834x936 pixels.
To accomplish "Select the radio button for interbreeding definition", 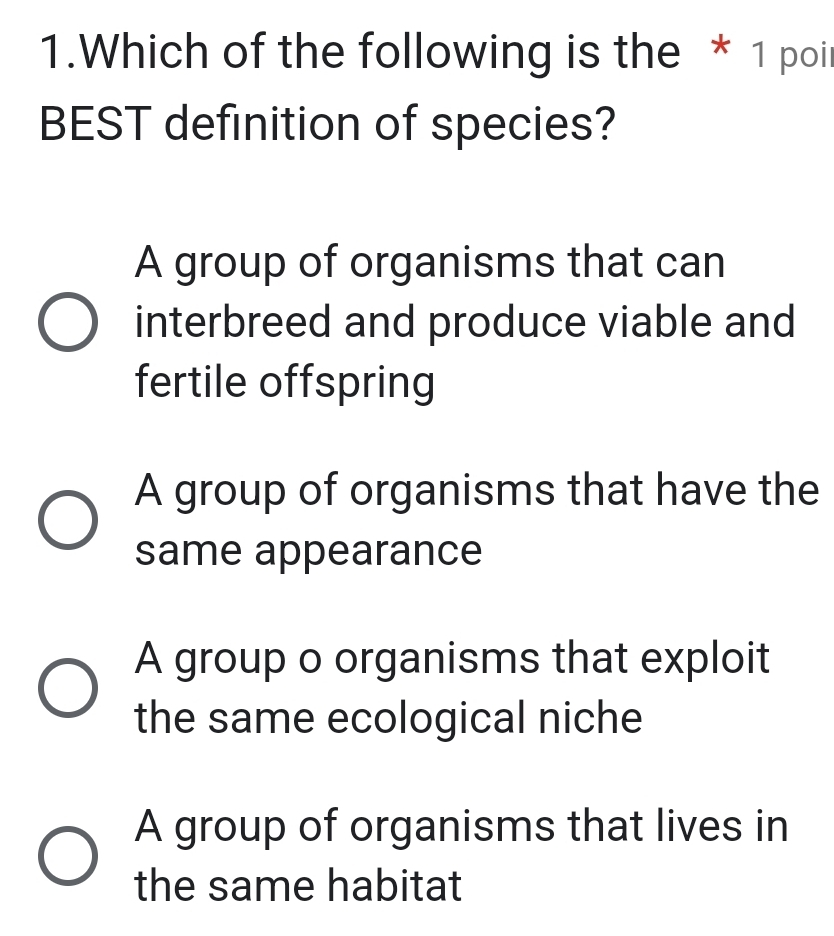I will 66,321.
